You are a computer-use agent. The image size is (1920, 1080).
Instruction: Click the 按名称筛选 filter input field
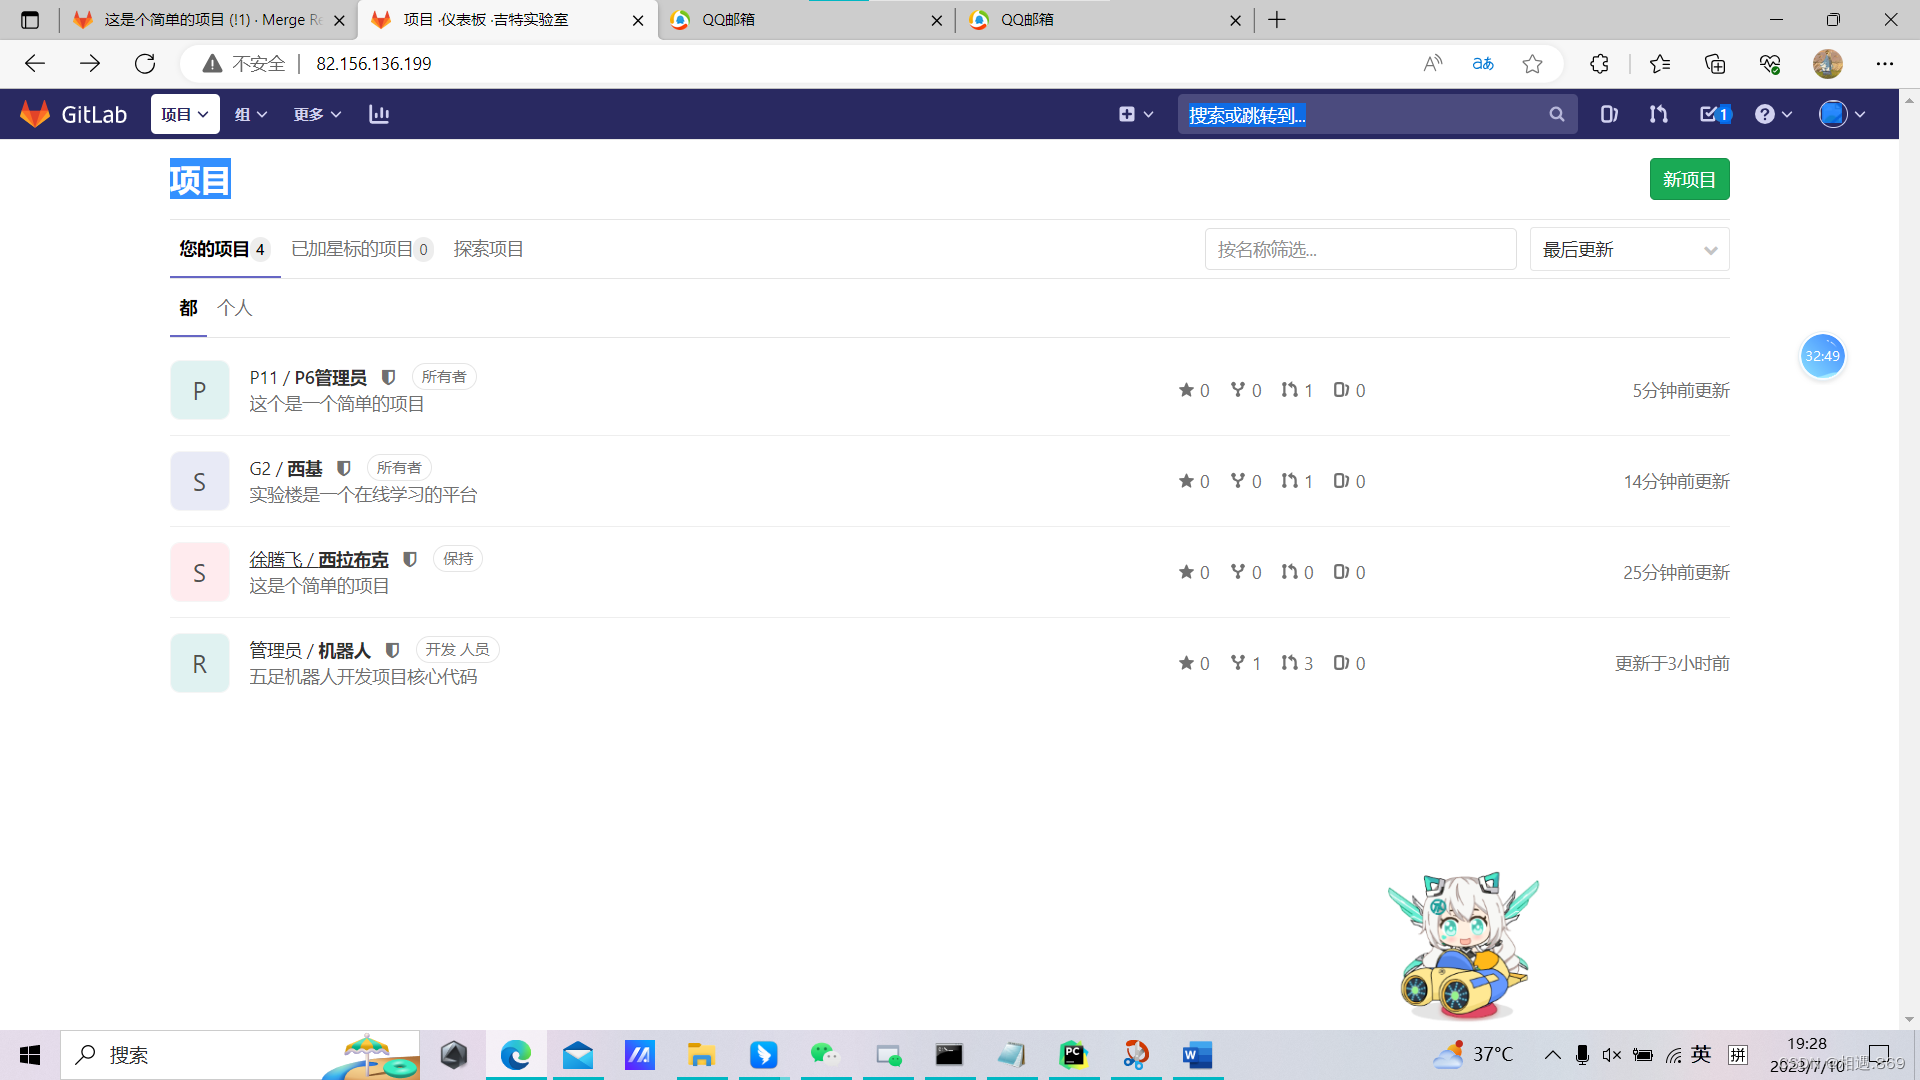1360,250
